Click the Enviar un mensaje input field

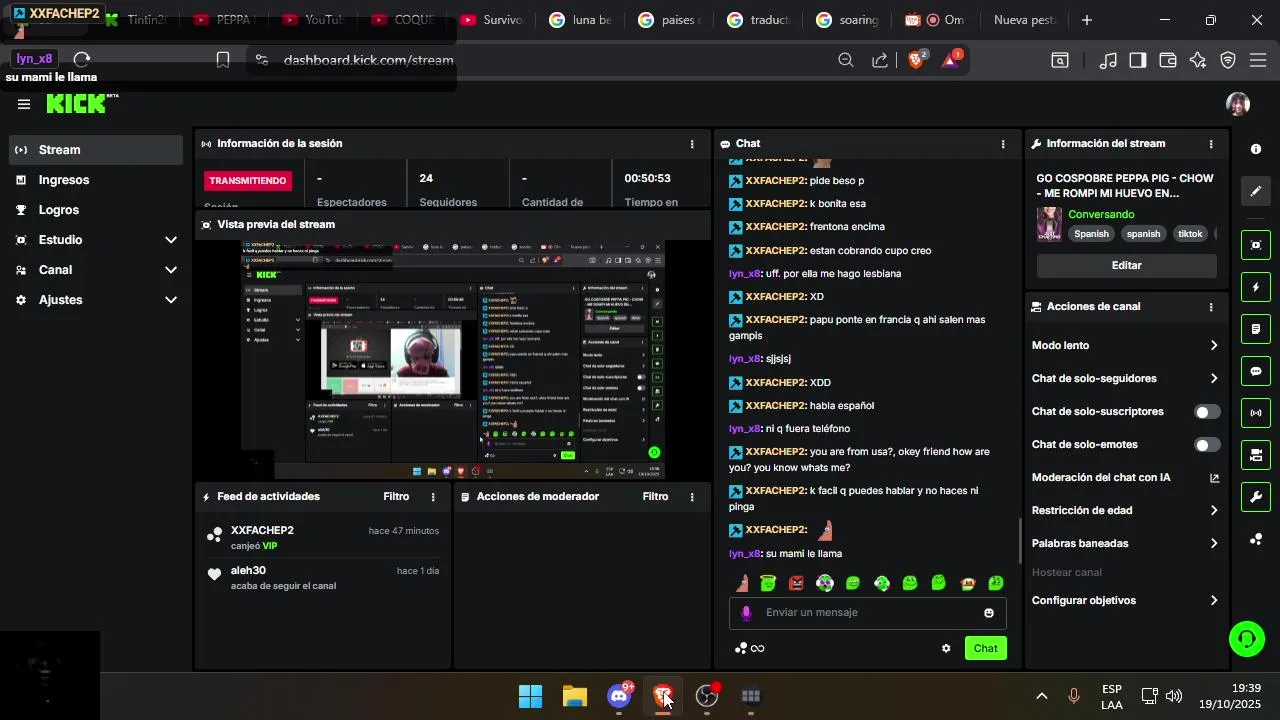pyautogui.click(x=867, y=613)
